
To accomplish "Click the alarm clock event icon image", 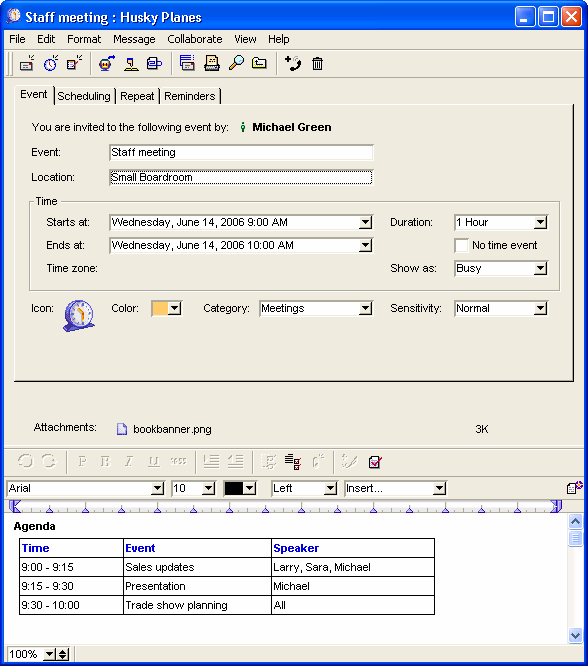I will pyautogui.click(x=79, y=316).
